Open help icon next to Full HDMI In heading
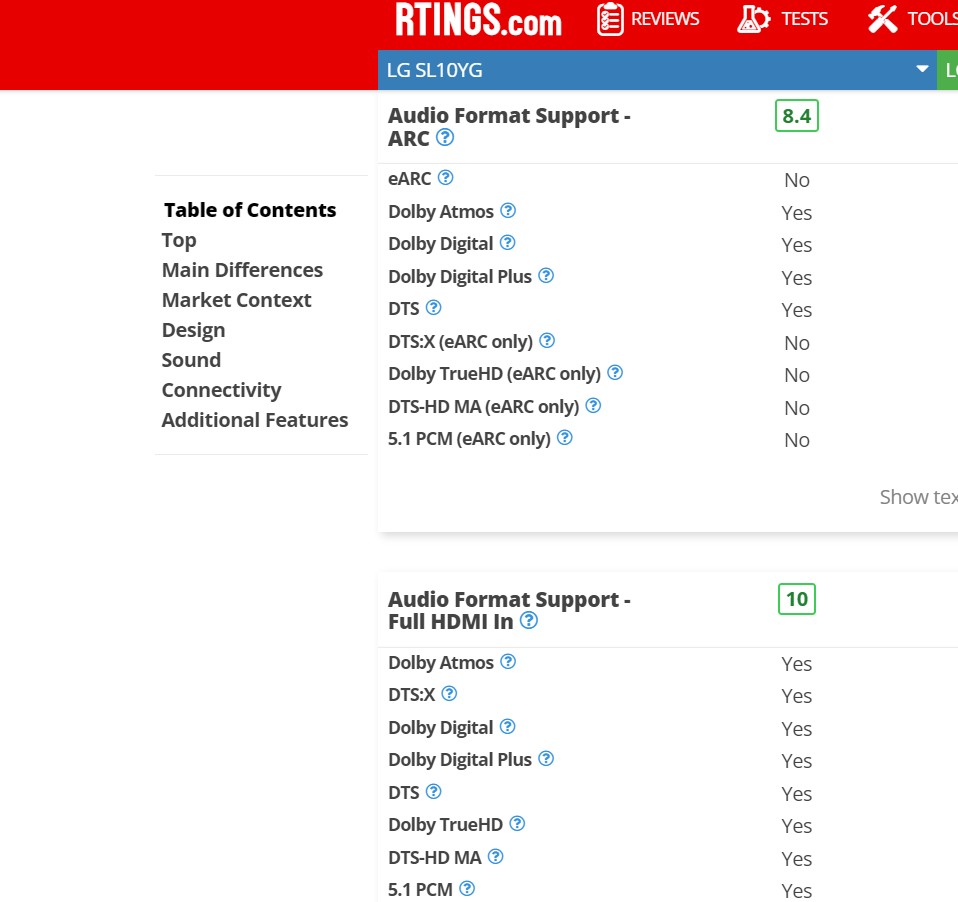 point(529,621)
